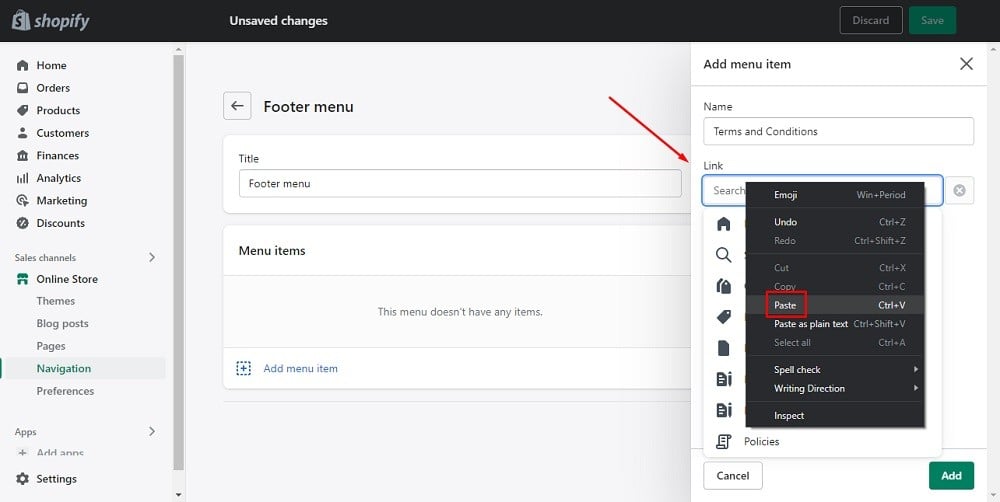Choose Cut from the context menu
Viewport: 1000px width, 502px height.
(835, 268)
